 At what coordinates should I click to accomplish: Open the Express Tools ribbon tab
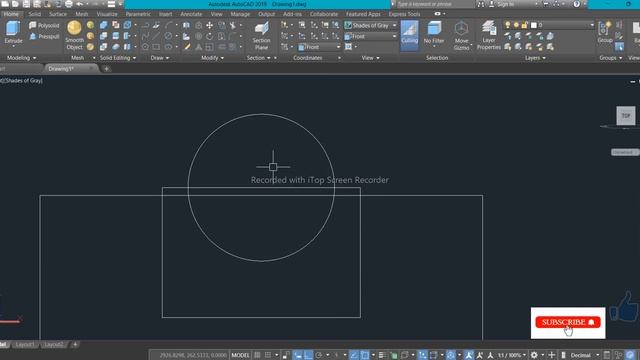click(x=404, y=14)
